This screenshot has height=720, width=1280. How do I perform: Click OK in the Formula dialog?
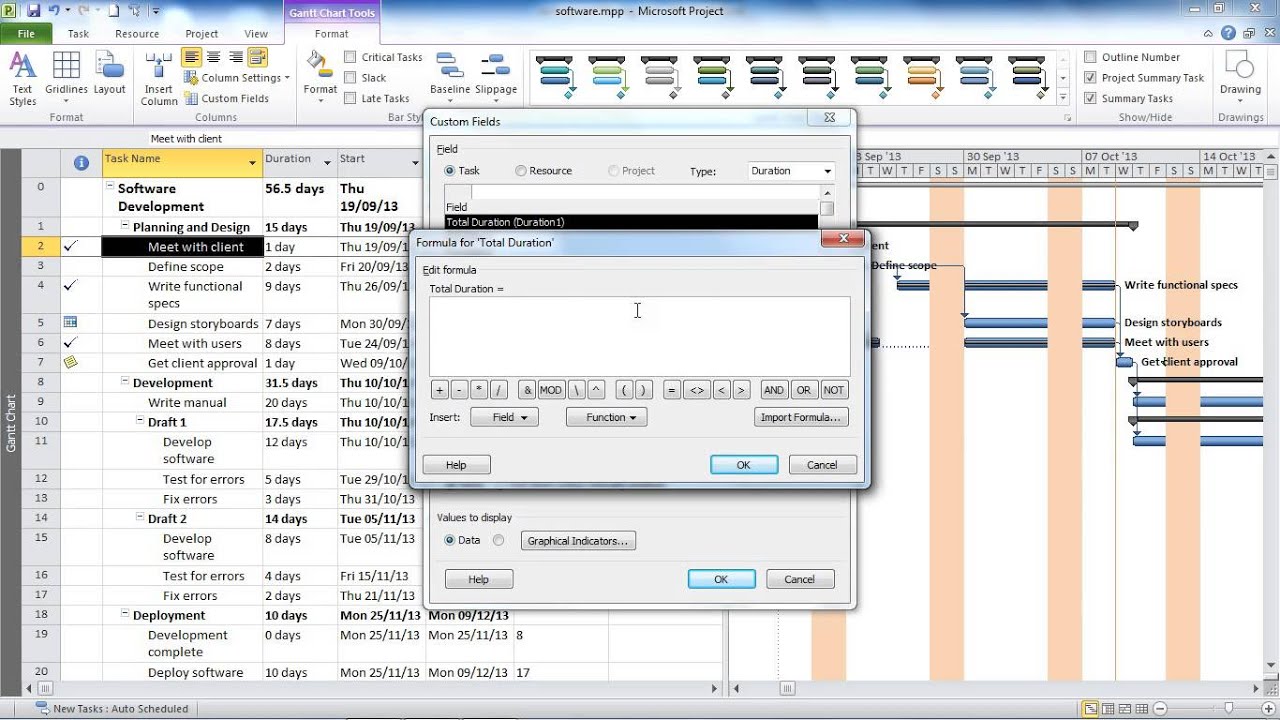coord(744,465)
